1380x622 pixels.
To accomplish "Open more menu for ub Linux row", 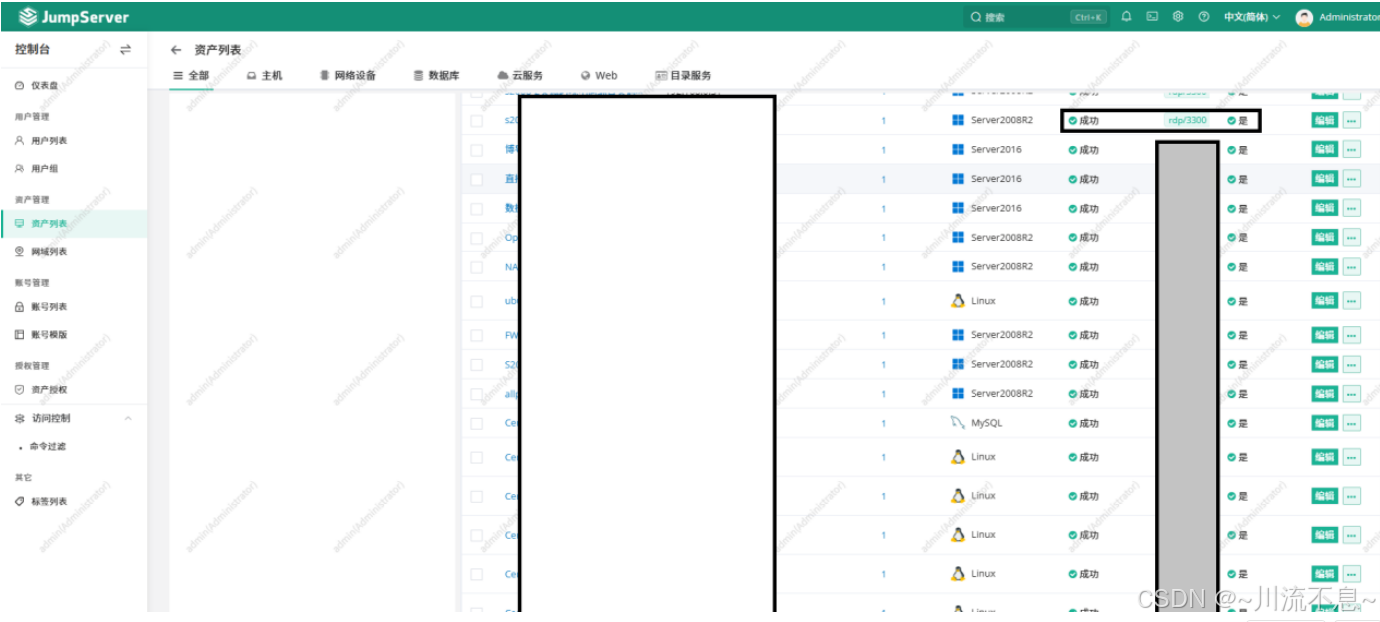I will pyautogui.click(x=1352, y=301).
